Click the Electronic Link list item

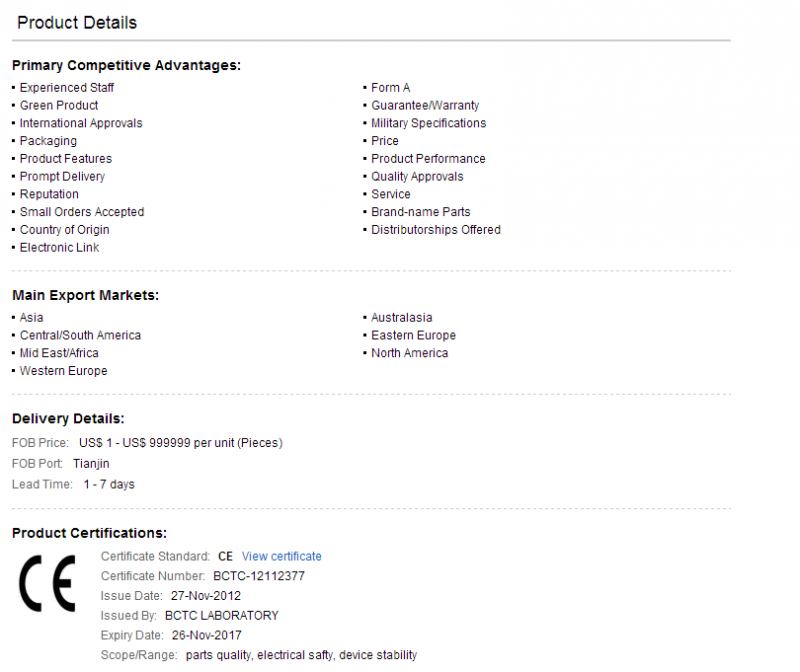(59, 248)
